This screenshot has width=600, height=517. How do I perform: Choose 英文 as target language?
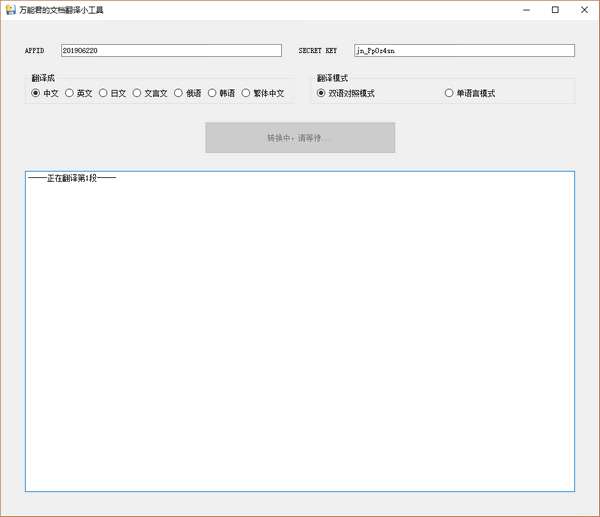(x=78, y=93)
